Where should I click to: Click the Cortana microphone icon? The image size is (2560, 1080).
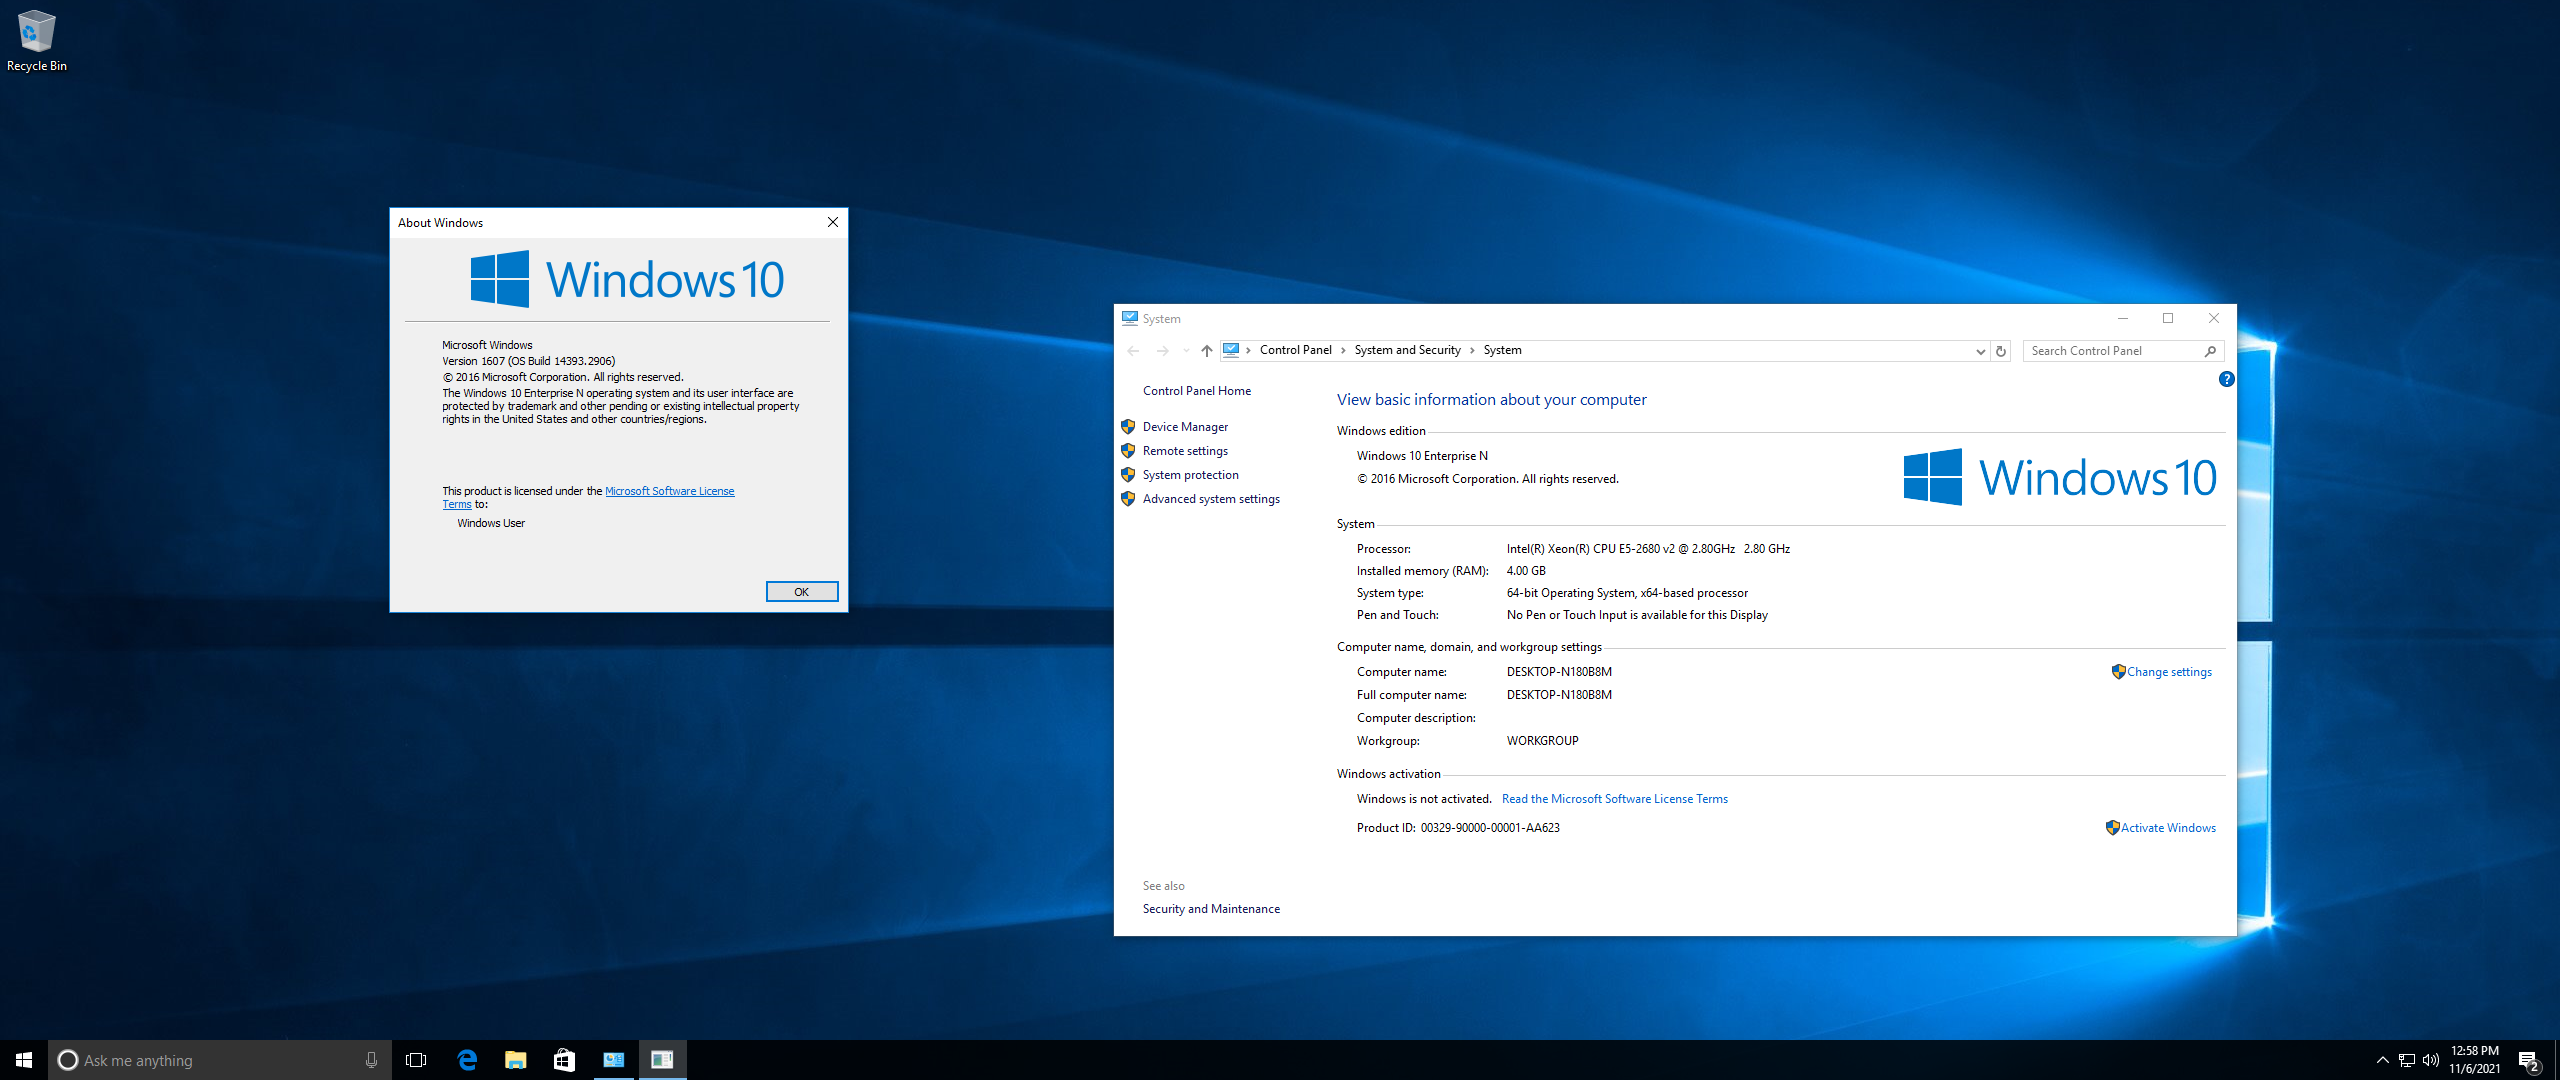371,1060
